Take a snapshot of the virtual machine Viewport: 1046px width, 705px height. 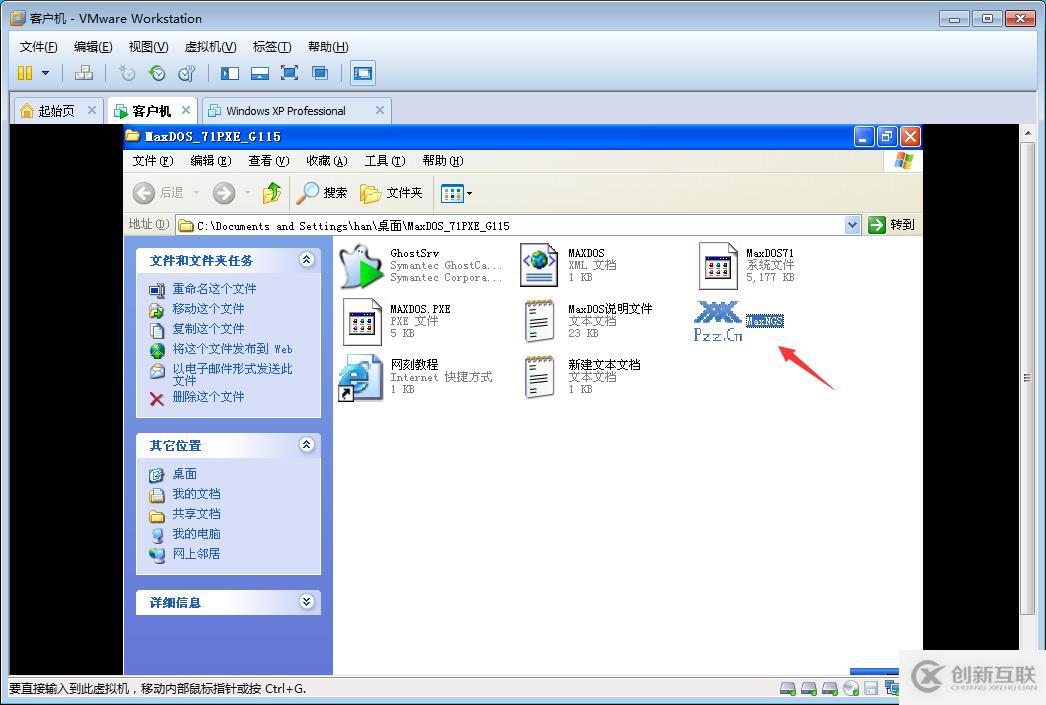coord(127,73)
